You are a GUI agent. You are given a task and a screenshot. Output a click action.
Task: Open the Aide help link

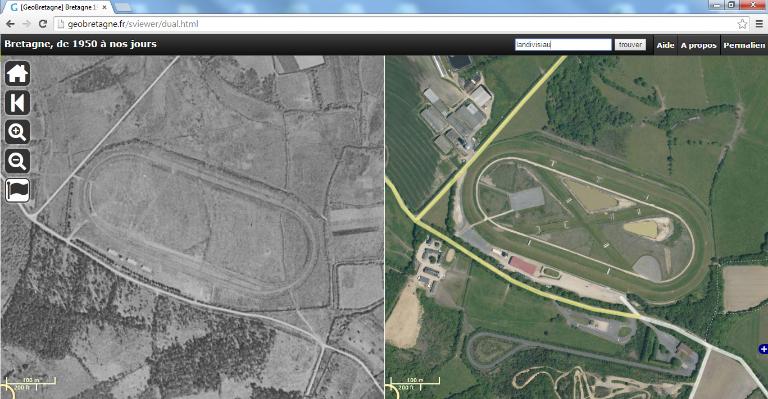(665, 45)
